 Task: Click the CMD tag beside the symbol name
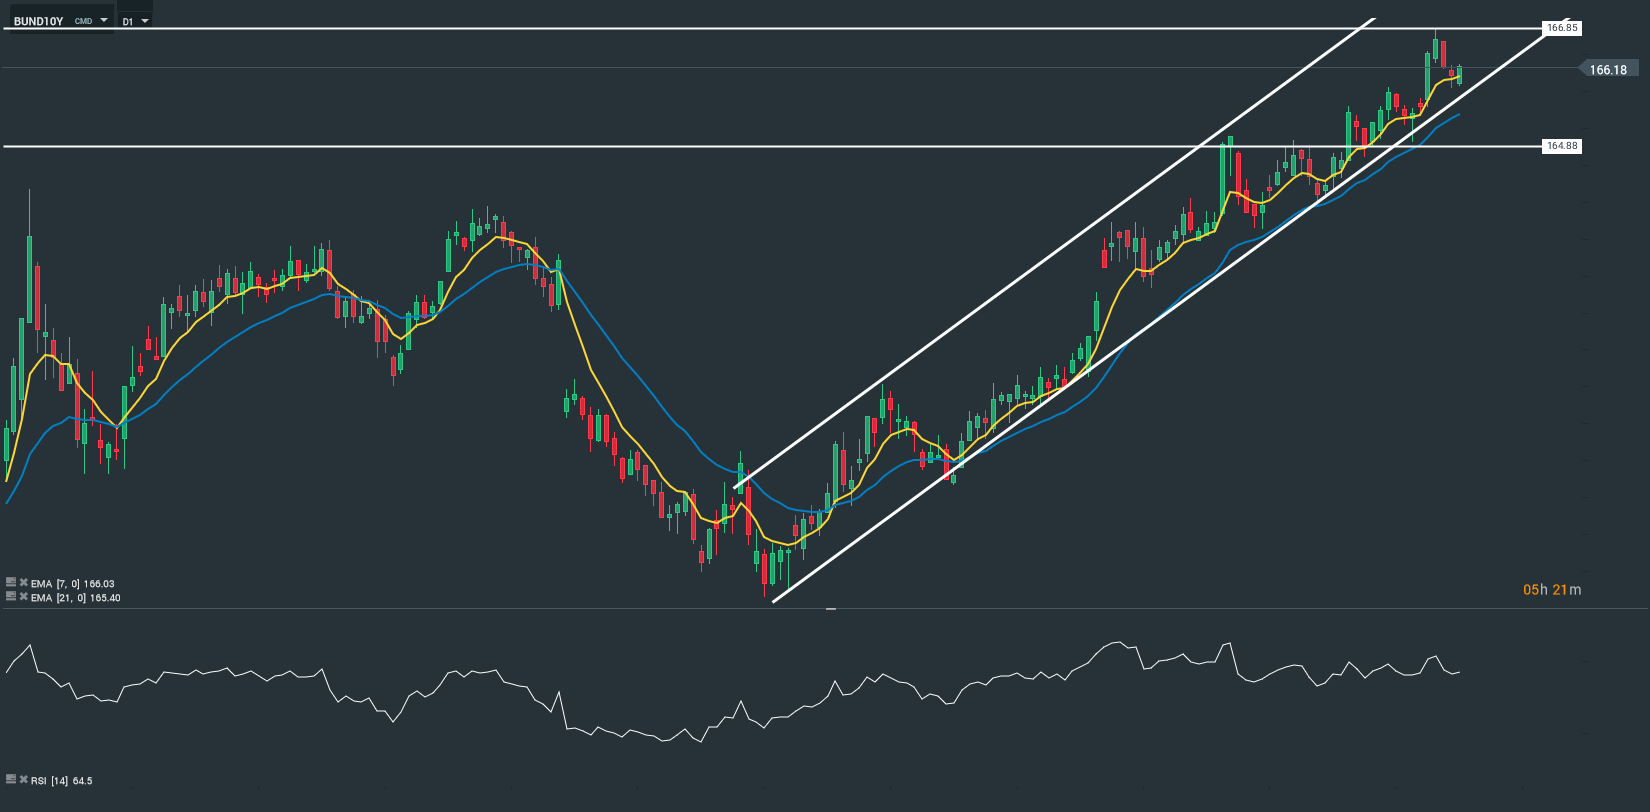[x=83, y=21]
